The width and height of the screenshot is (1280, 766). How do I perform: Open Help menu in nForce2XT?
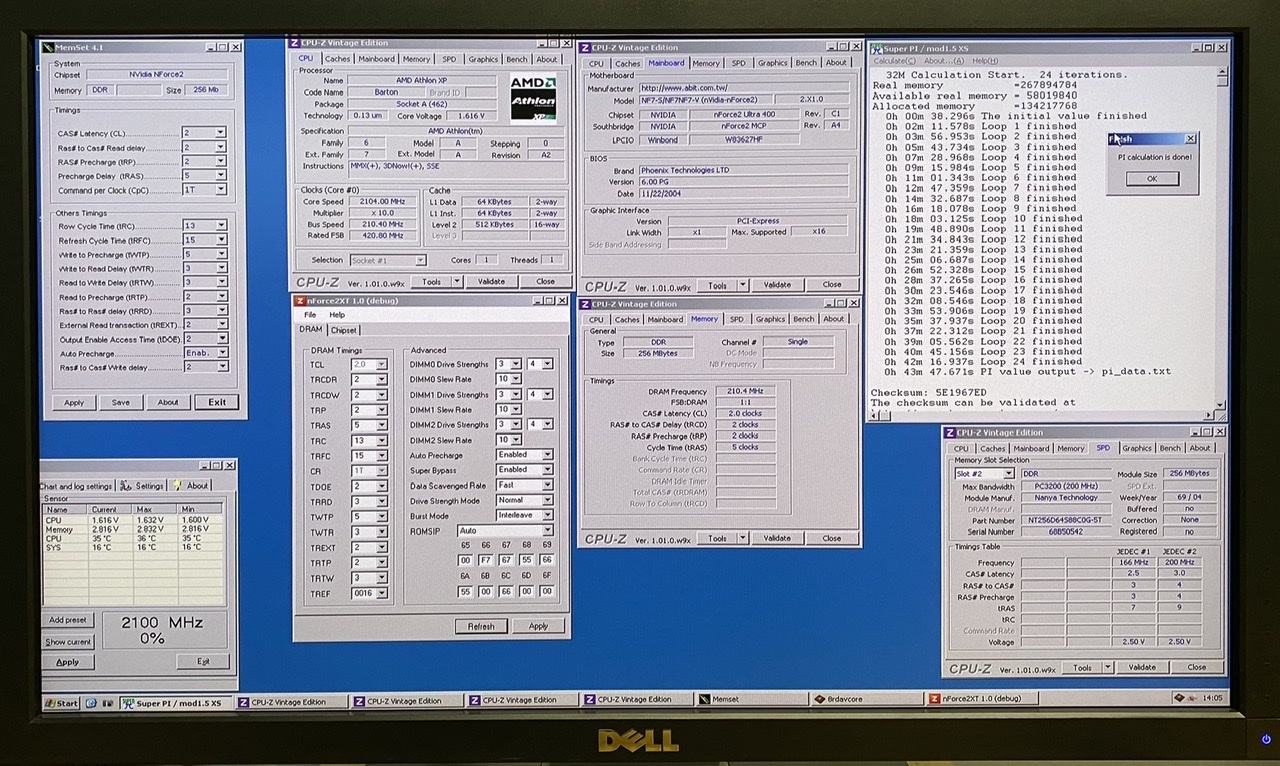point(337,315)
